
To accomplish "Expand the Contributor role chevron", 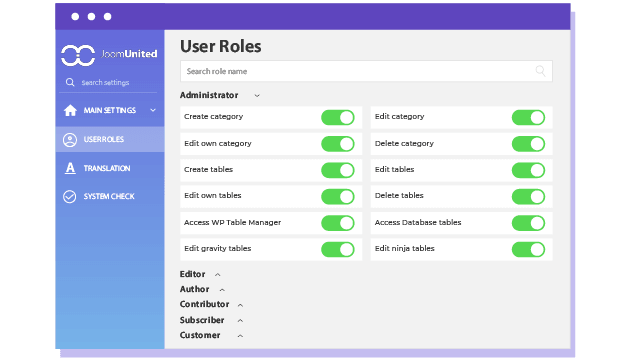I will tap(240, 305).
